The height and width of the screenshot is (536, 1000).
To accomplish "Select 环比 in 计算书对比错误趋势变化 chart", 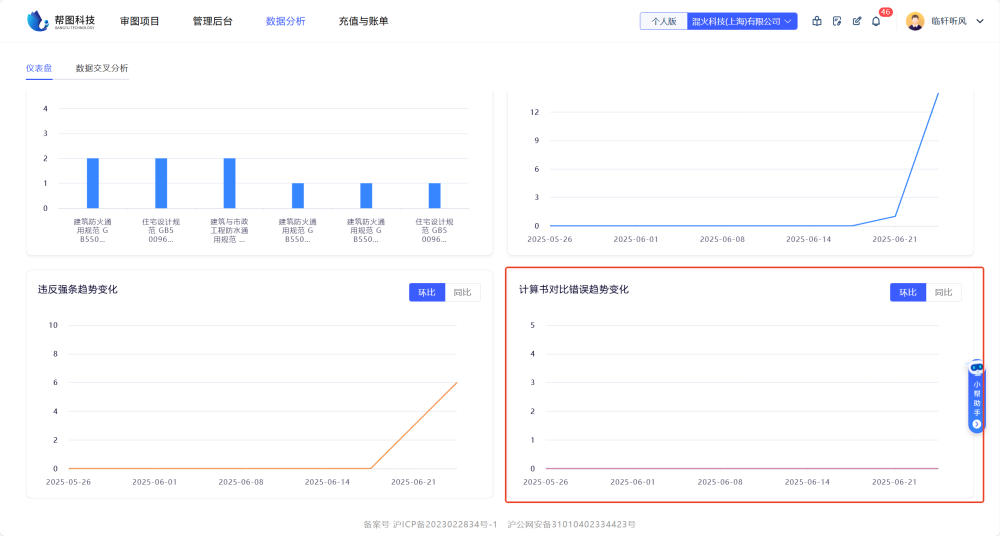I will [908, 292].
